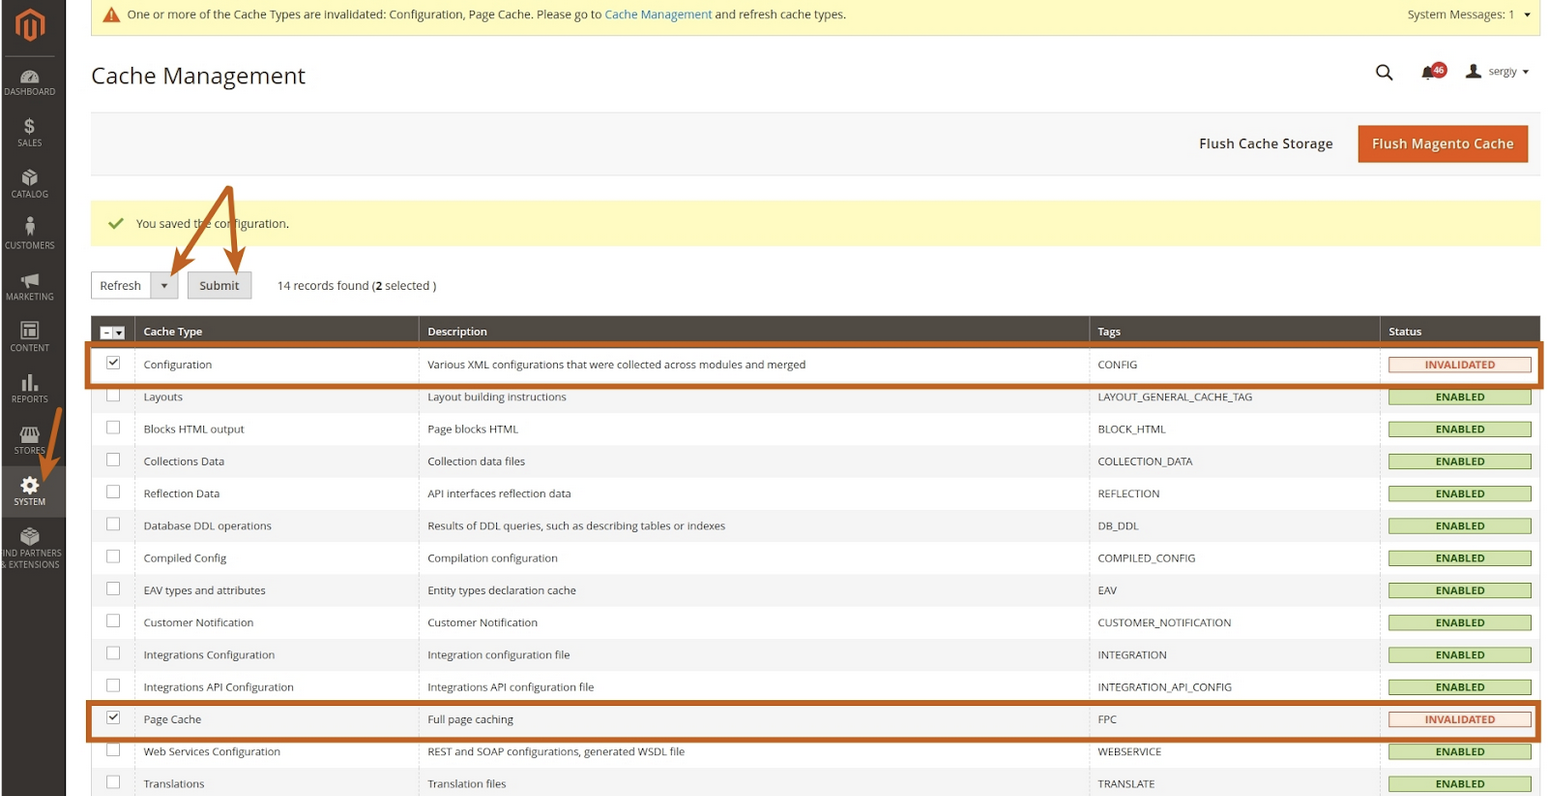The height and width of the screenshot is (802, 1556).
Task: Uncheck the Configuration cache checkbox
Action: (113, 363)
